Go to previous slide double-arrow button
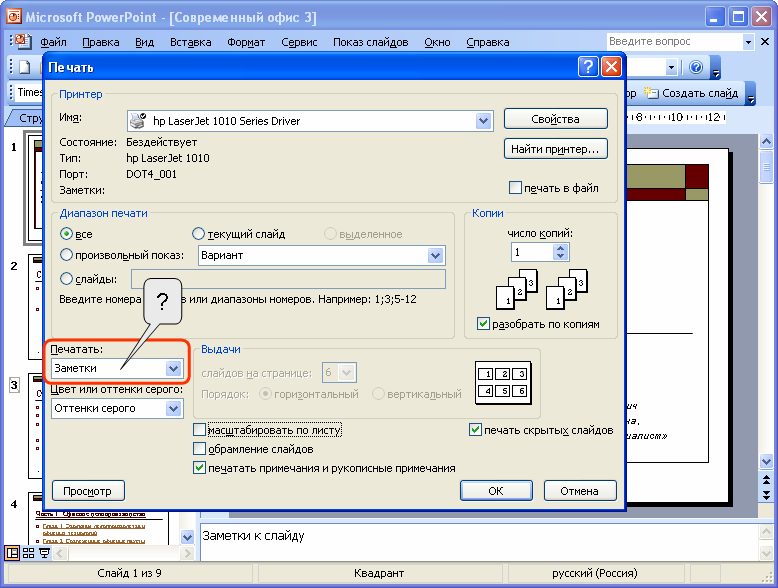The height and width of the screenshot is (588, 778). tap(766, 480)
